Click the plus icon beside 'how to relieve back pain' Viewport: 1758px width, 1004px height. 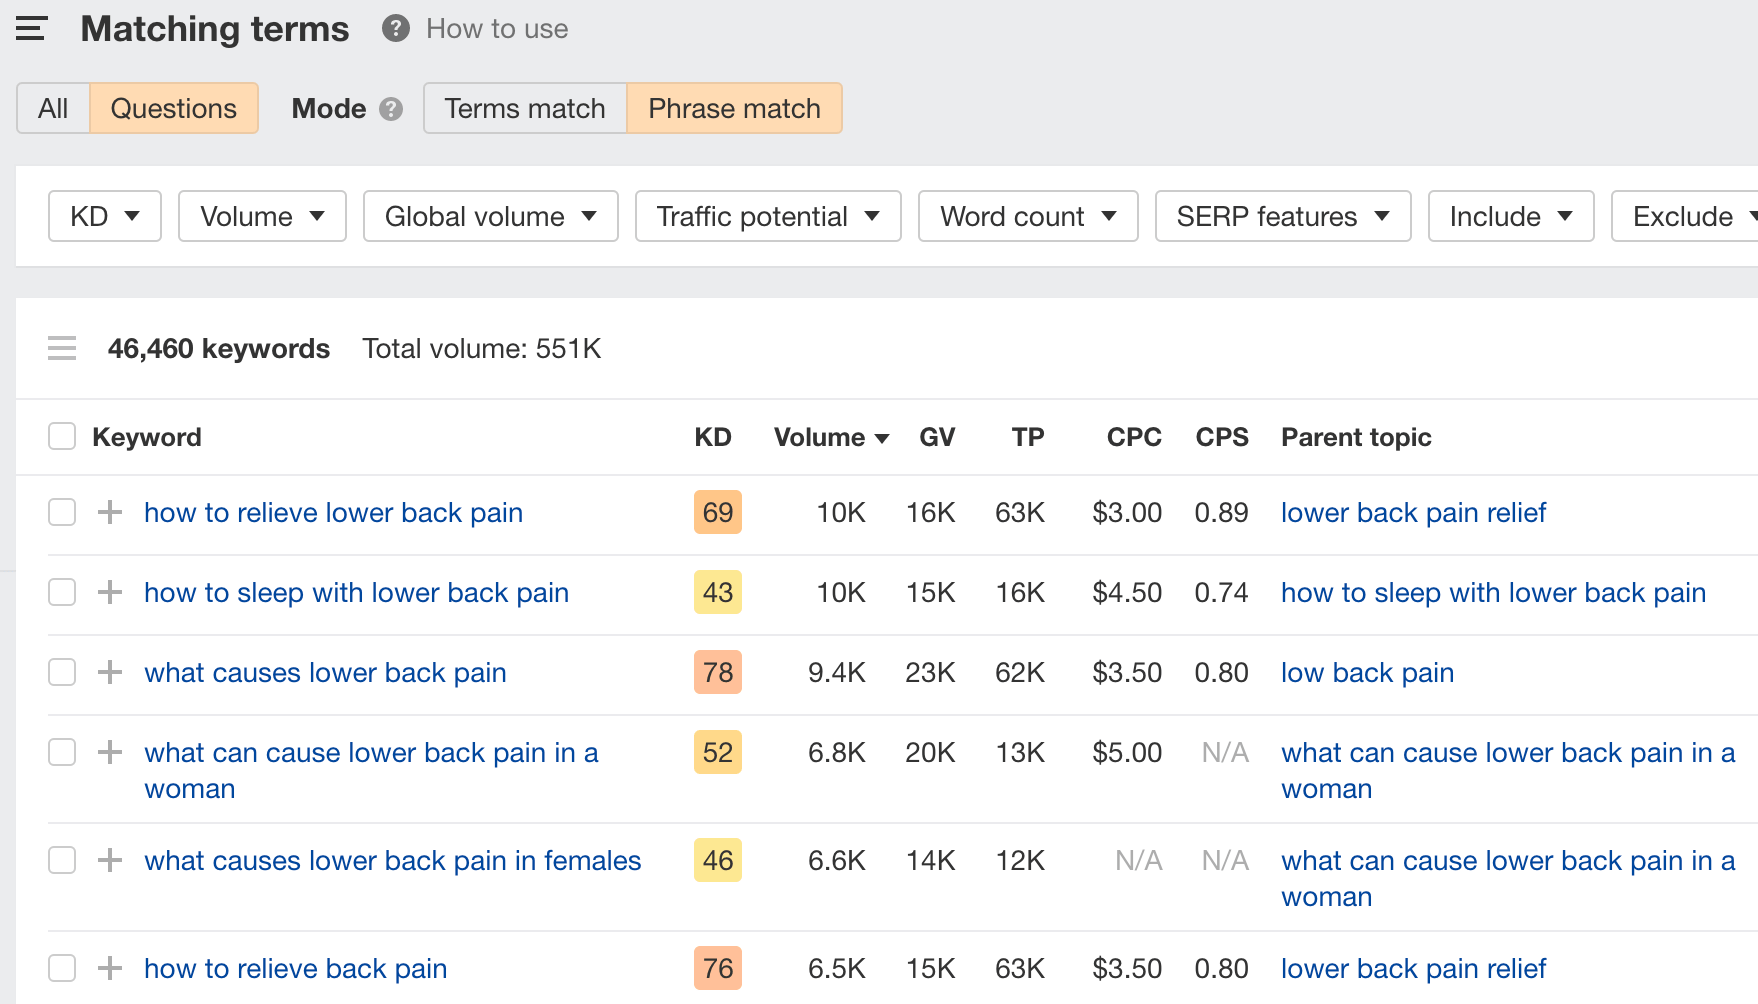pos(109,967)
